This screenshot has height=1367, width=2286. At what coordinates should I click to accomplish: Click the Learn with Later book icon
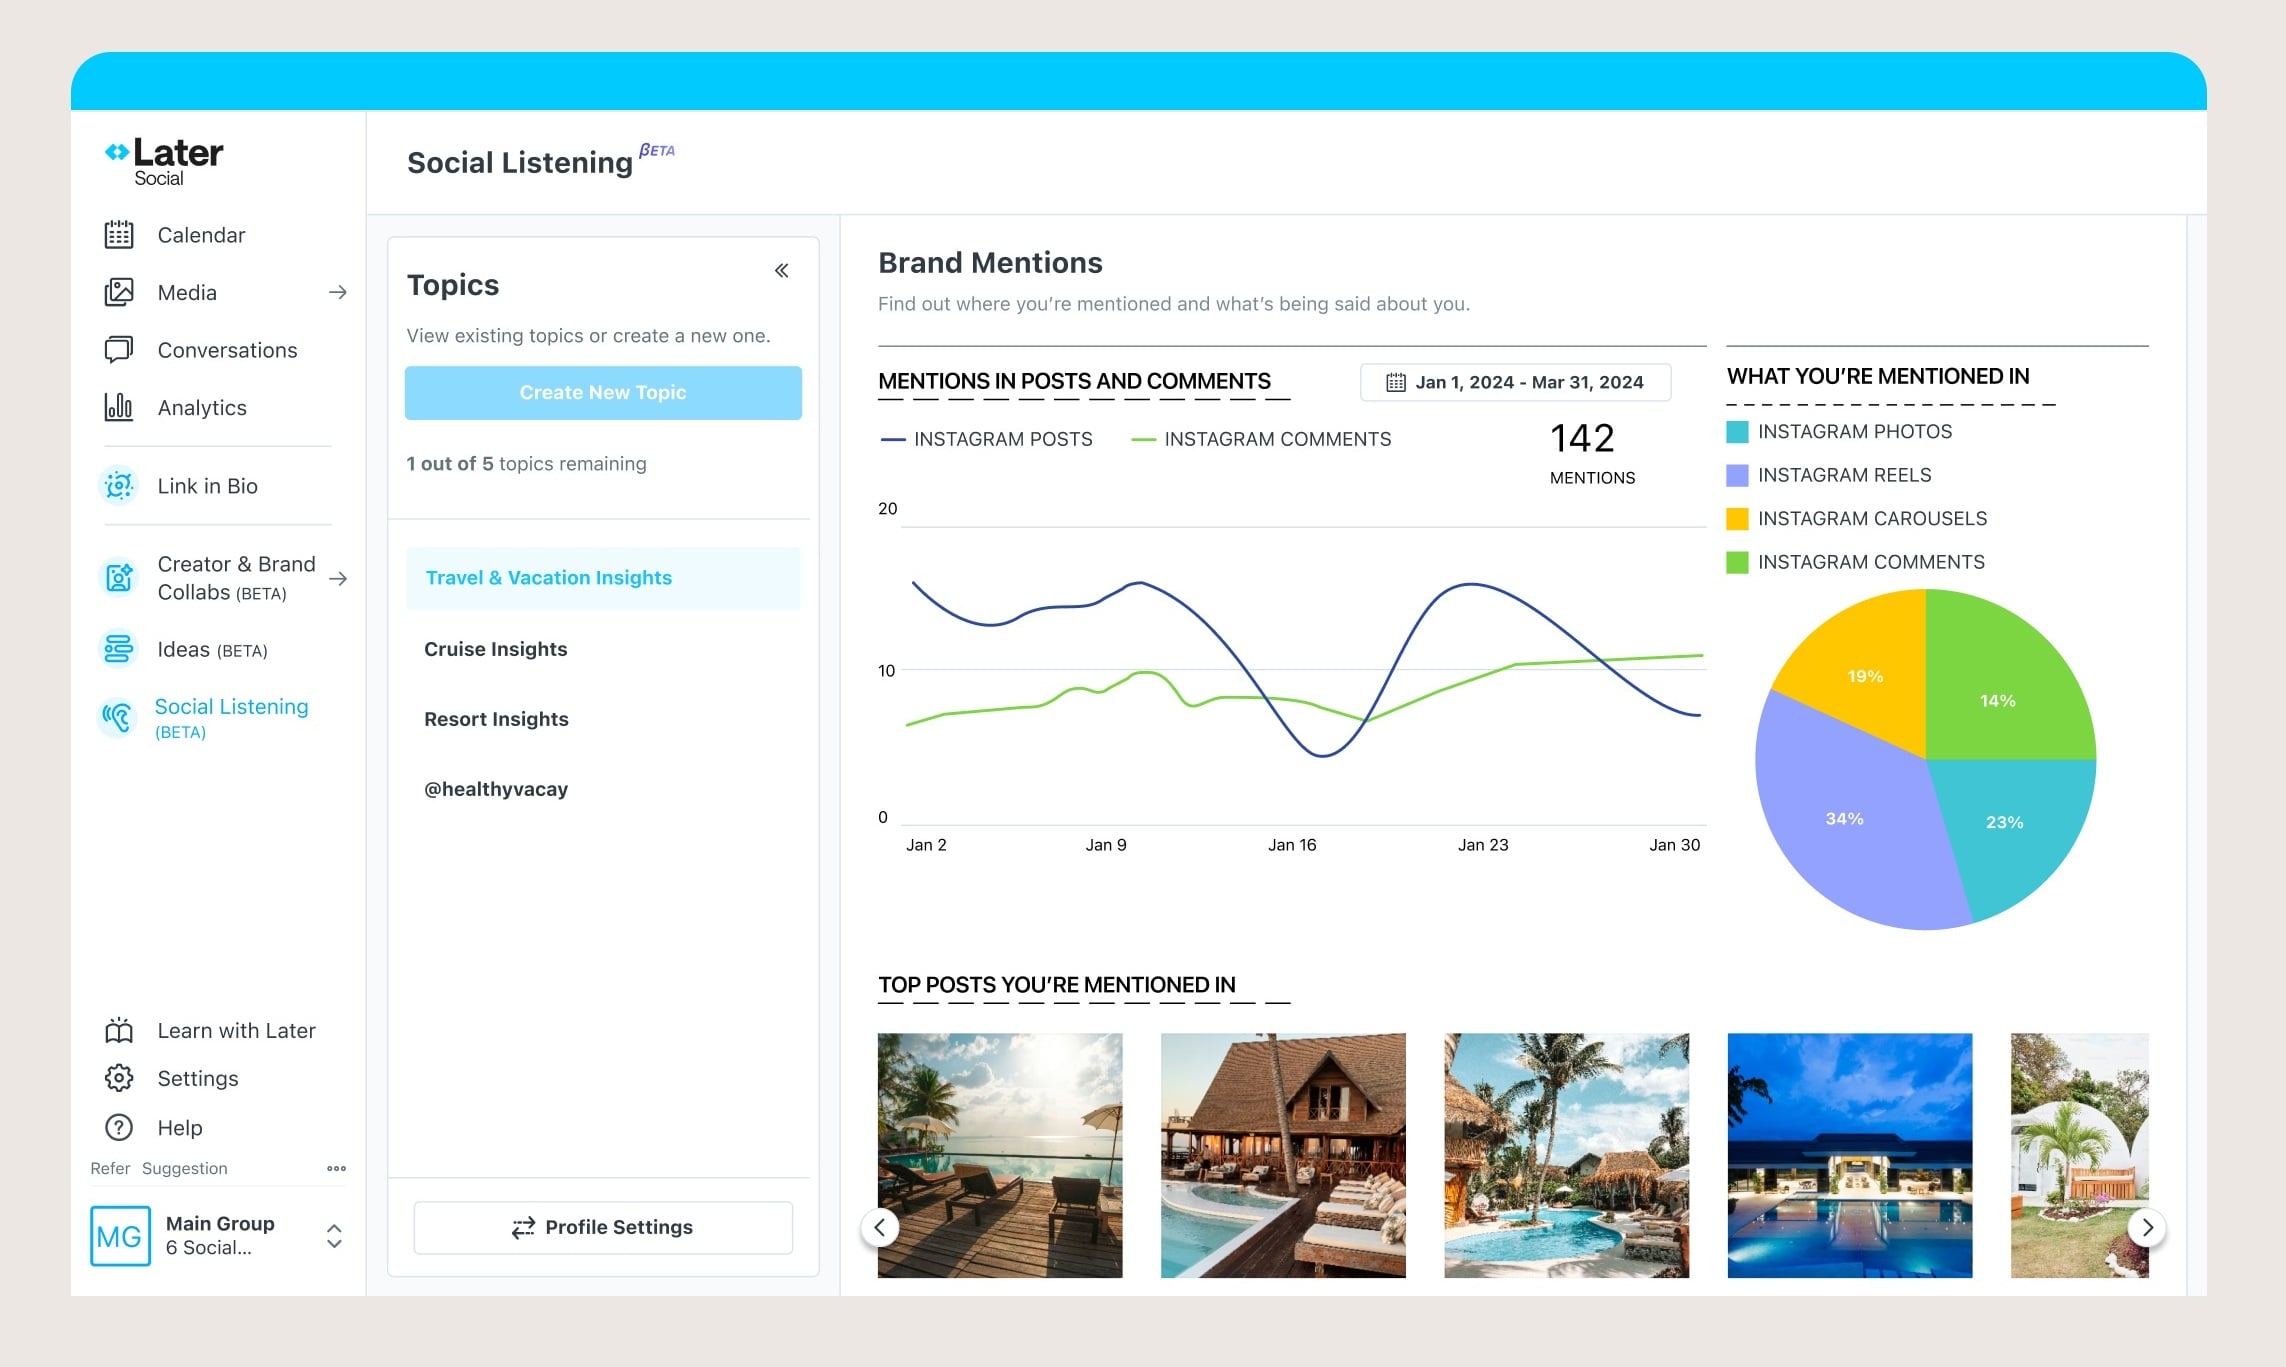point(119,1030)
